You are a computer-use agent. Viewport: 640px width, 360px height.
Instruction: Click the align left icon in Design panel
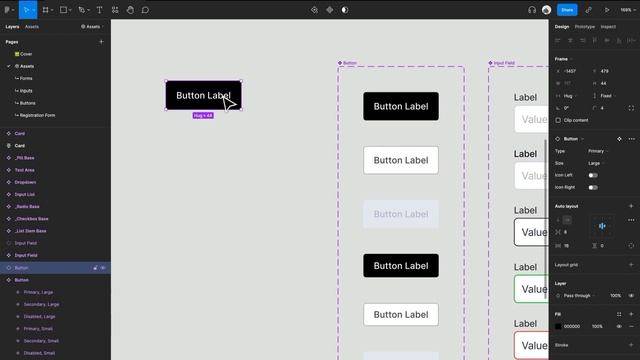click(558, 40)
